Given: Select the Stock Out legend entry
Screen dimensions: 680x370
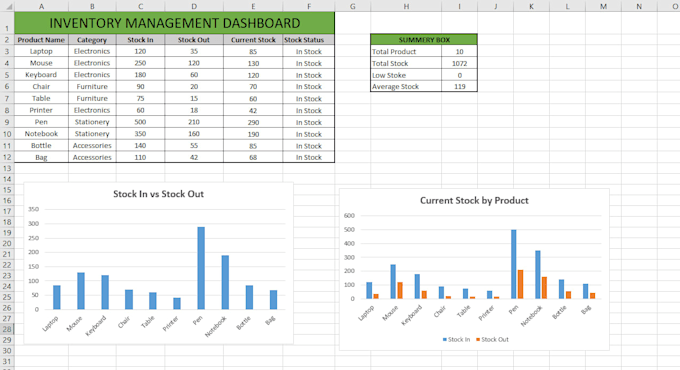Looking at the screenshot, I should pyautogui.click(x=492, y=339).
